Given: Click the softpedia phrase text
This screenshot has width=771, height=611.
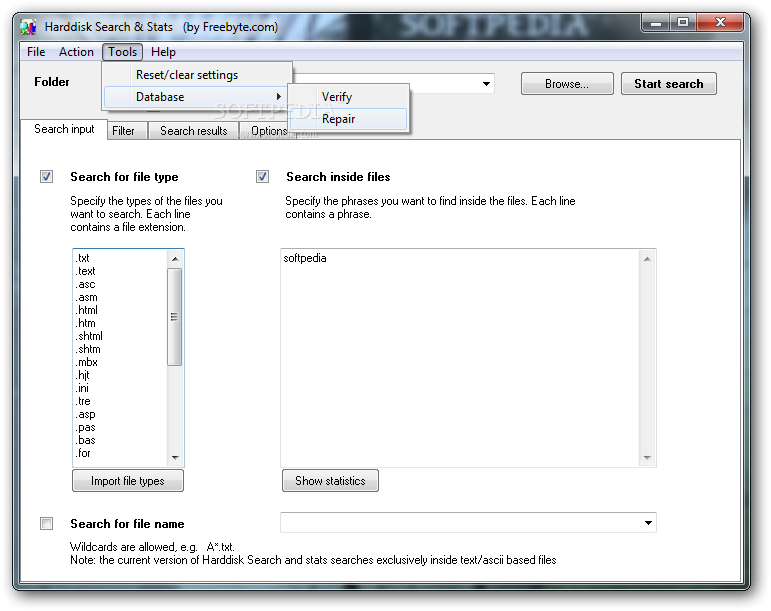Looking at the screenshot, I should click(x=305, y=258).
